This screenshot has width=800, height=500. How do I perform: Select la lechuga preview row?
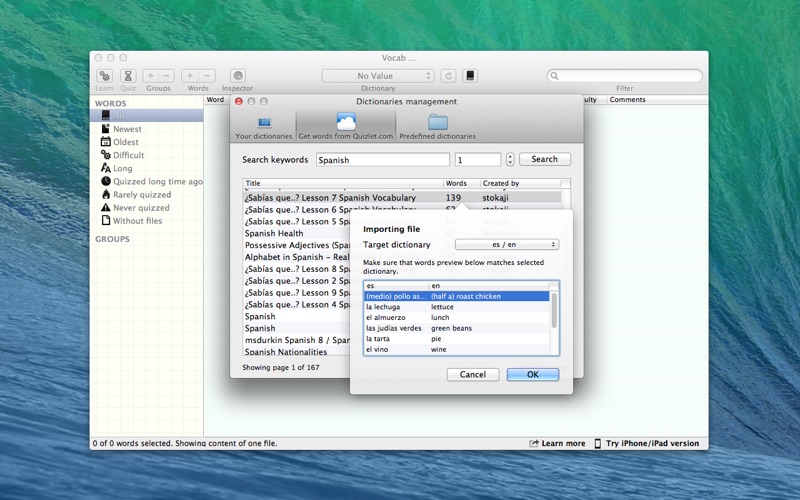coord(457,307)
